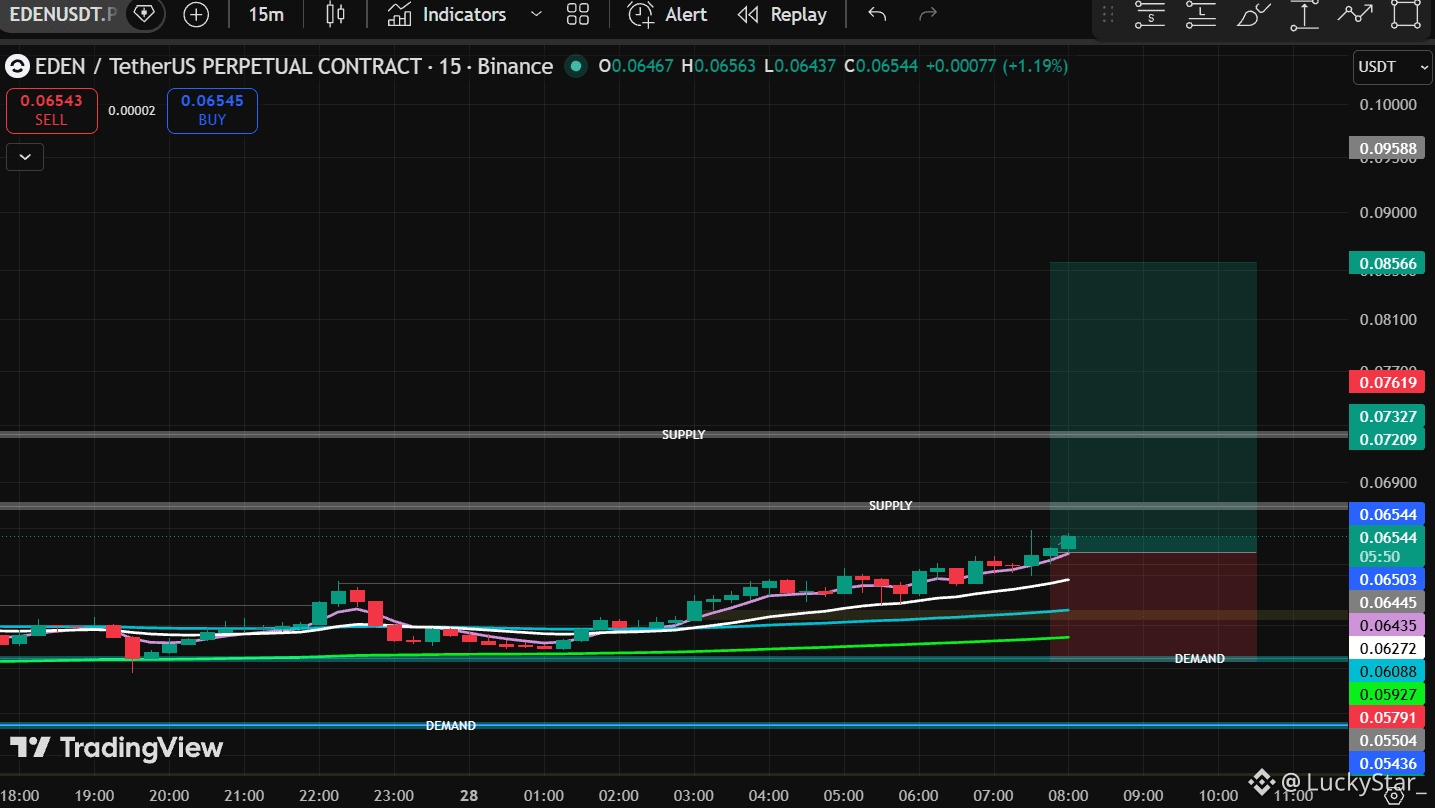Viewport: 1435px width, 808px height.
Task: Add a symbol with the compare plus icon
Action: [x=196, y=14]
